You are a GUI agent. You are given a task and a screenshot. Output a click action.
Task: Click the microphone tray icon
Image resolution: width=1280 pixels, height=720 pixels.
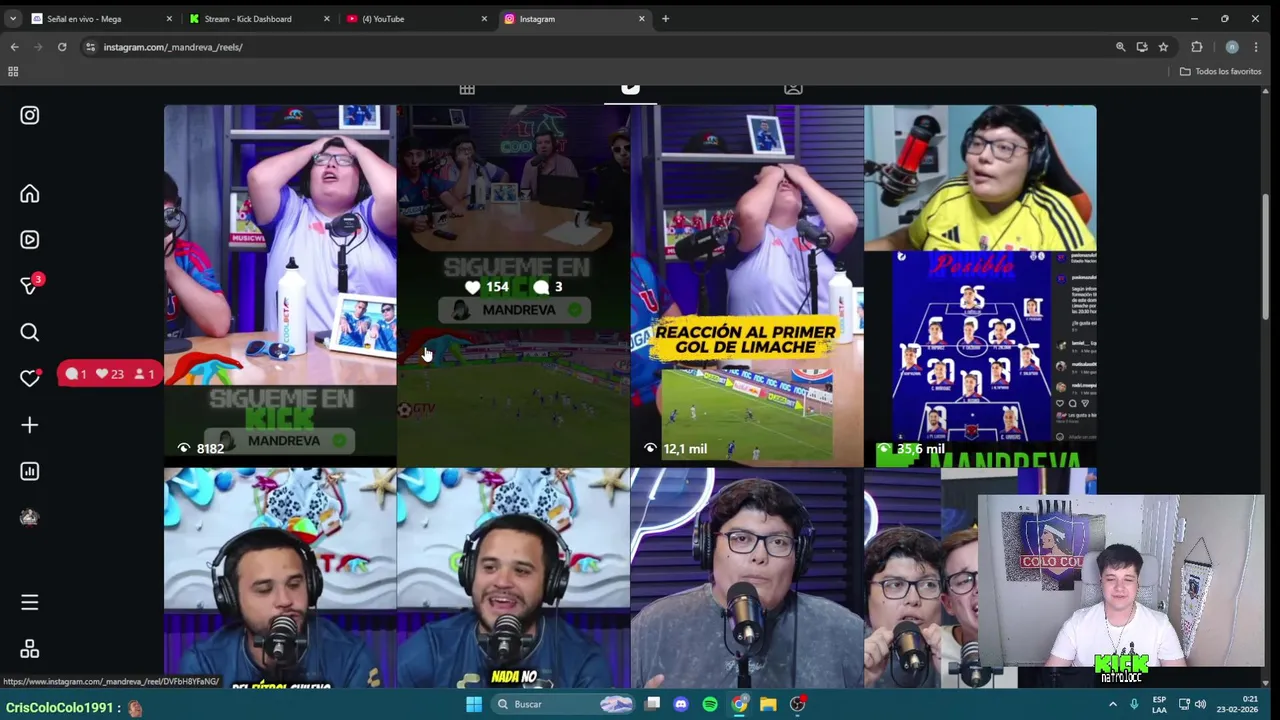pyautogui.click(x=1134, y=704)
